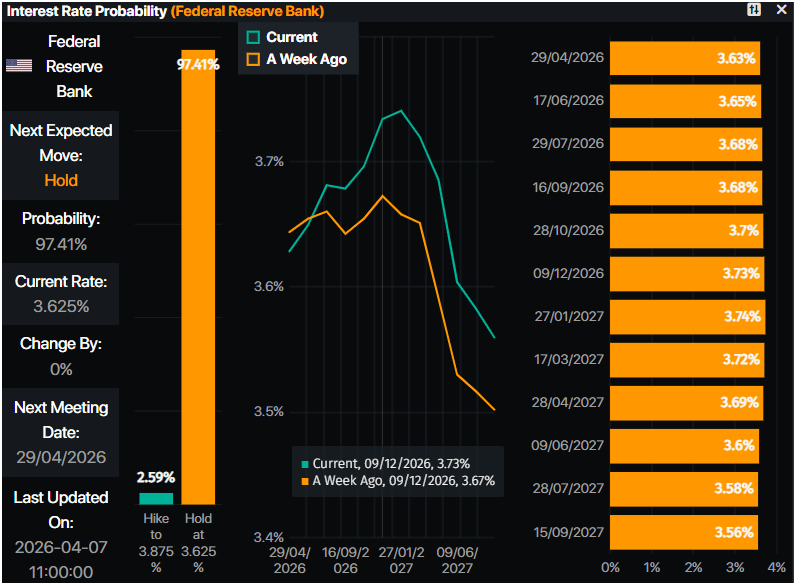Select the 17/06/2026 3.65% rate bar
This screenshot has width=796, height=585.
686,101
